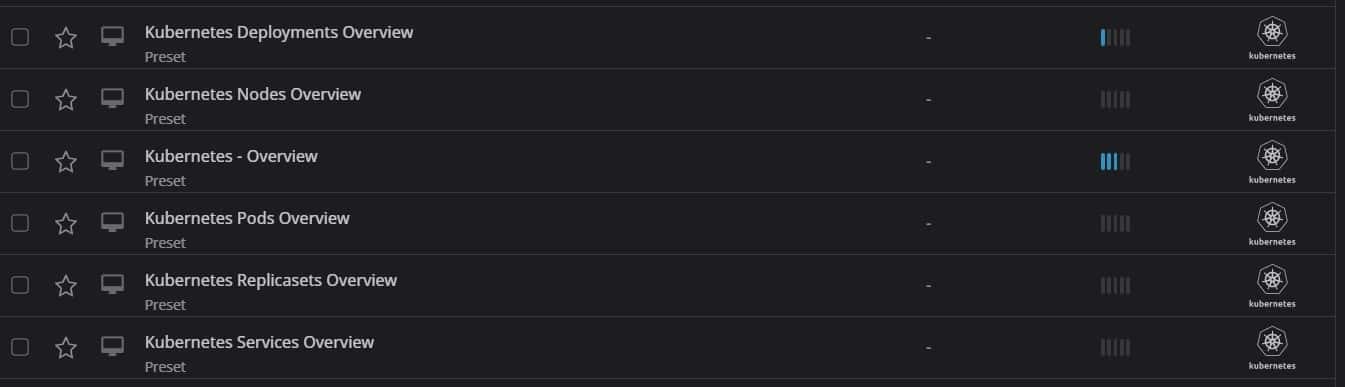Screen dimensions: 1345x387
Task: Open Kubernetes Pods Overview dashboard
Action: tap(247, 218)
